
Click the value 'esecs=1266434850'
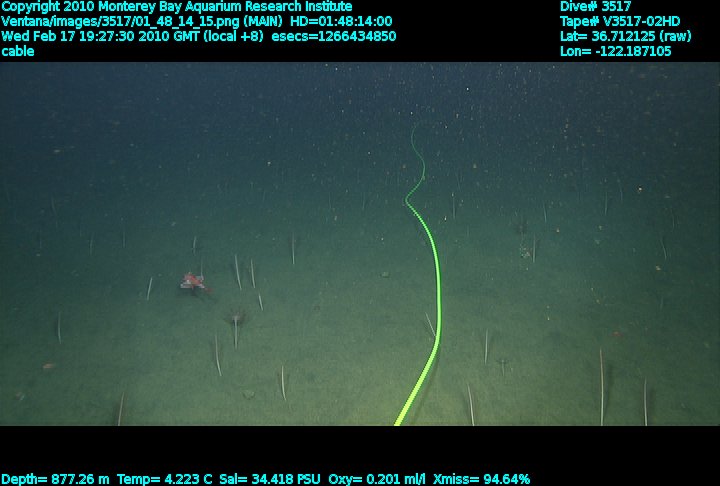334,36
